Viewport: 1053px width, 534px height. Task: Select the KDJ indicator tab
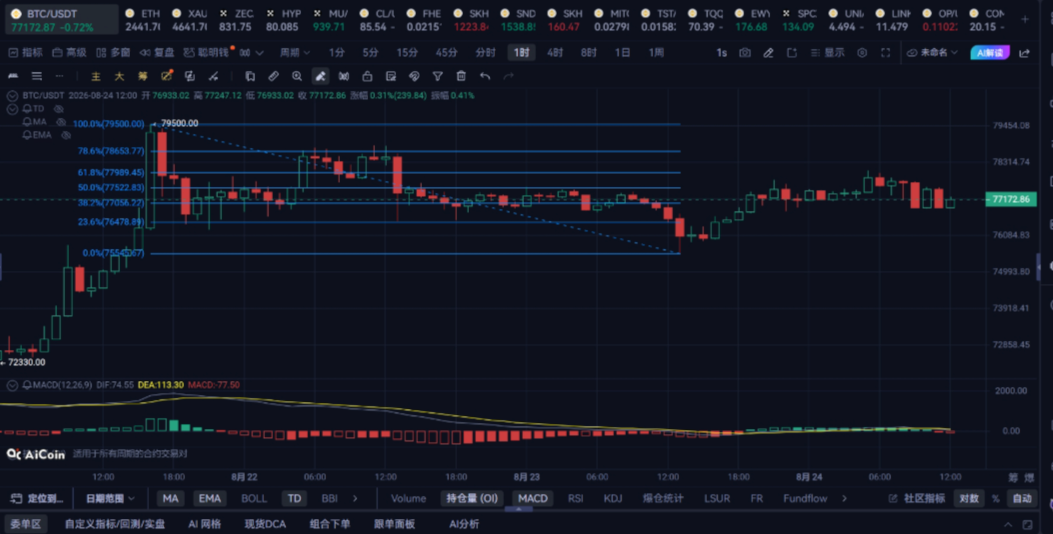point(612,498)
